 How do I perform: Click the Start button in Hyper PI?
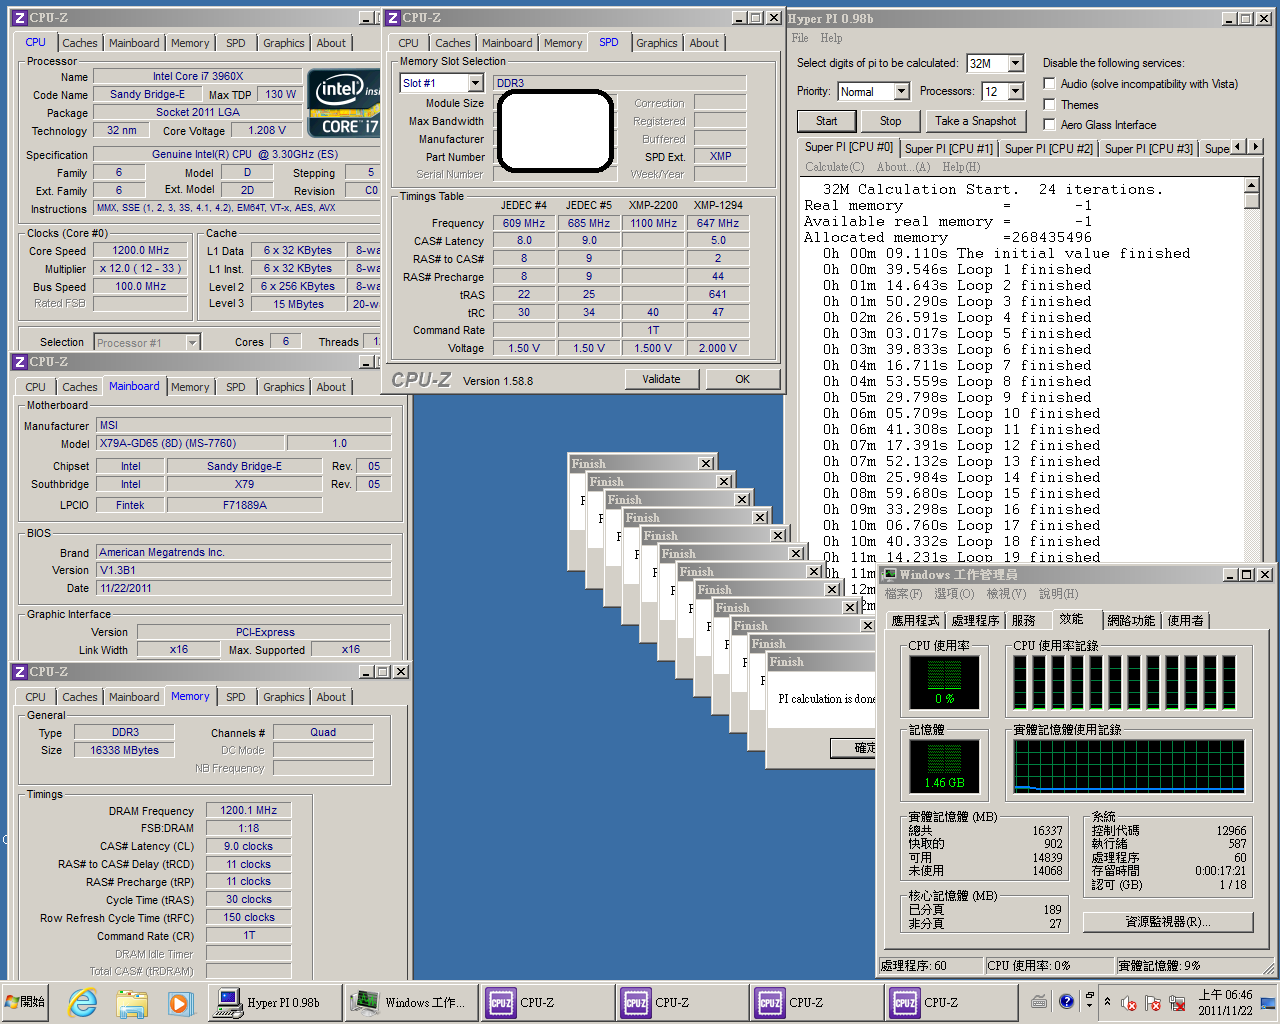tap(827, 121)
